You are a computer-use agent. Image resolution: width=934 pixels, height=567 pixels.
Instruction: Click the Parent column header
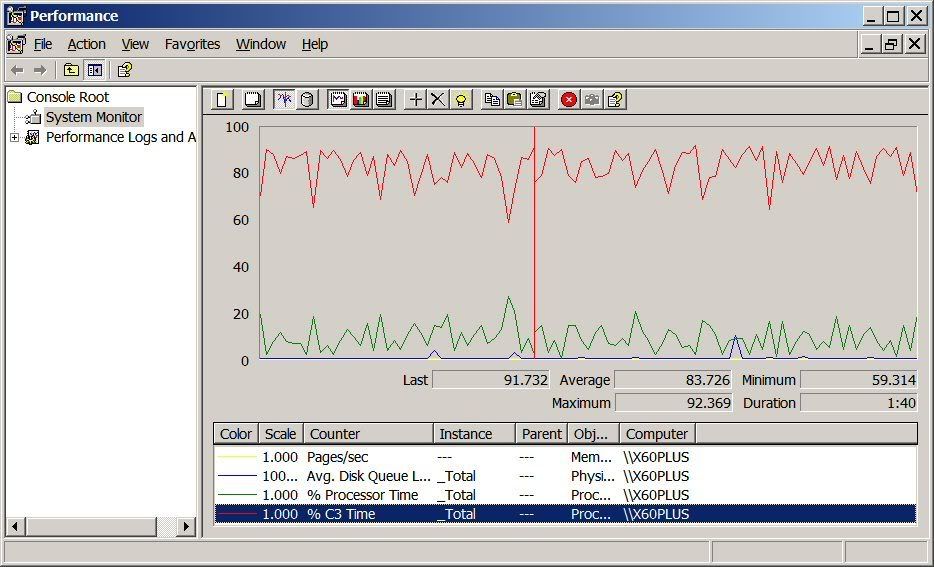[541, 434]
